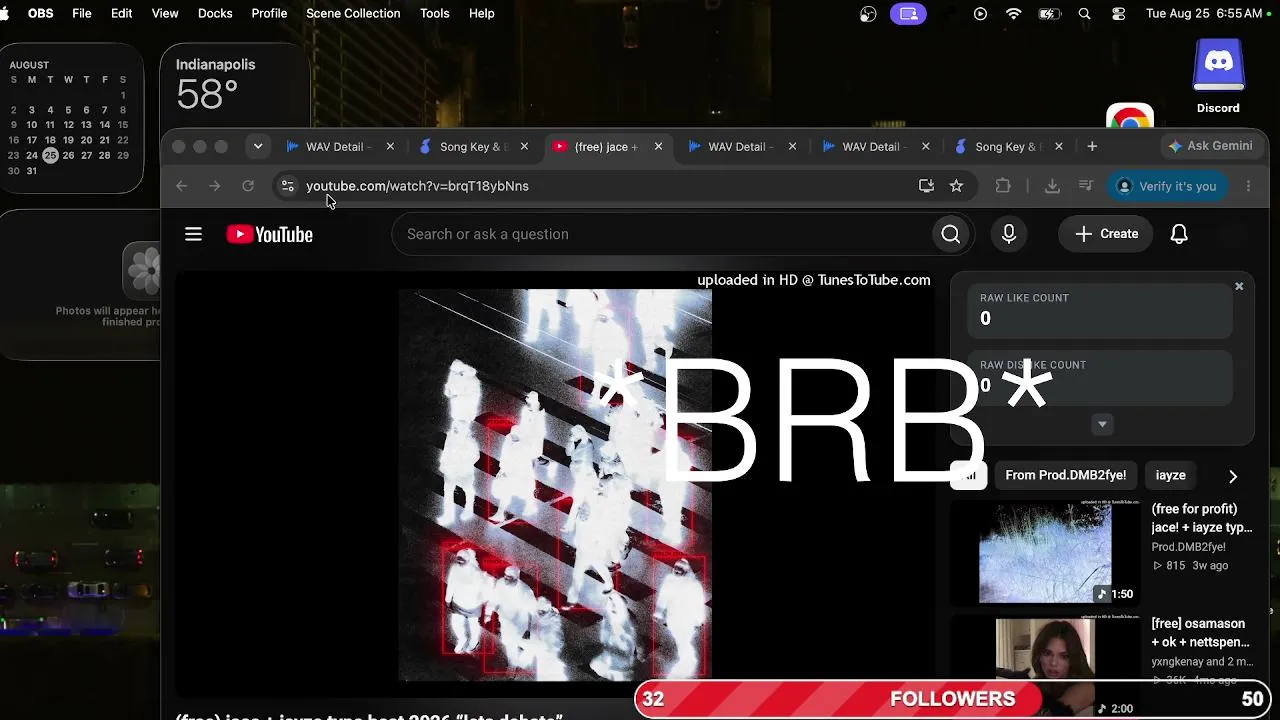1280x720 pixels.
Task: Click the Indianapolis weather widget
Action: (234, 87)
